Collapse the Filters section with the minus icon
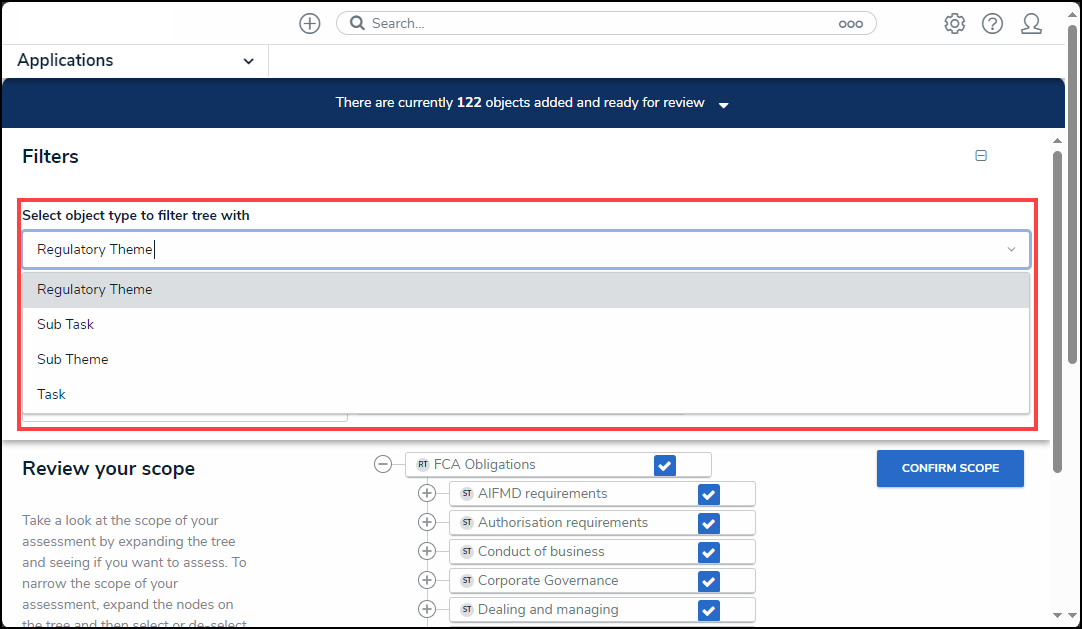 981,156
